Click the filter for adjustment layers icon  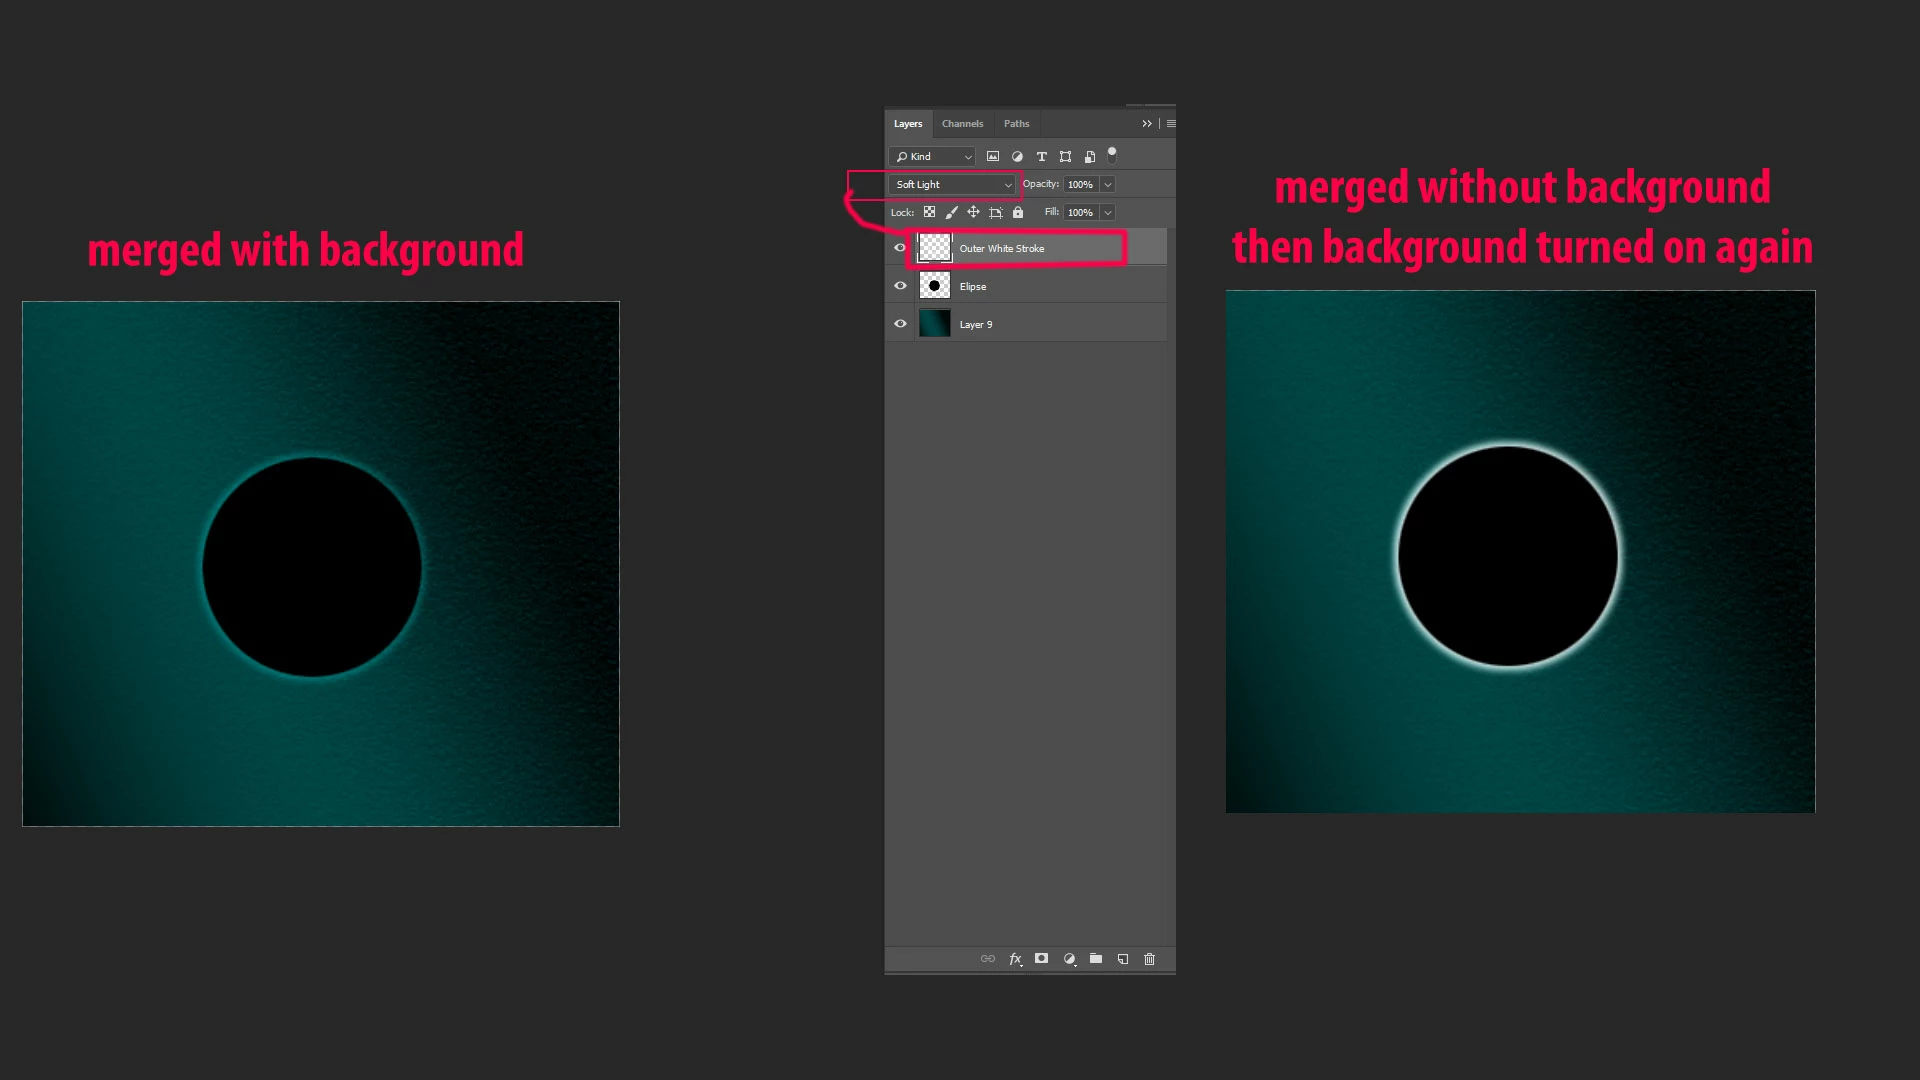tap(1017, 156)
